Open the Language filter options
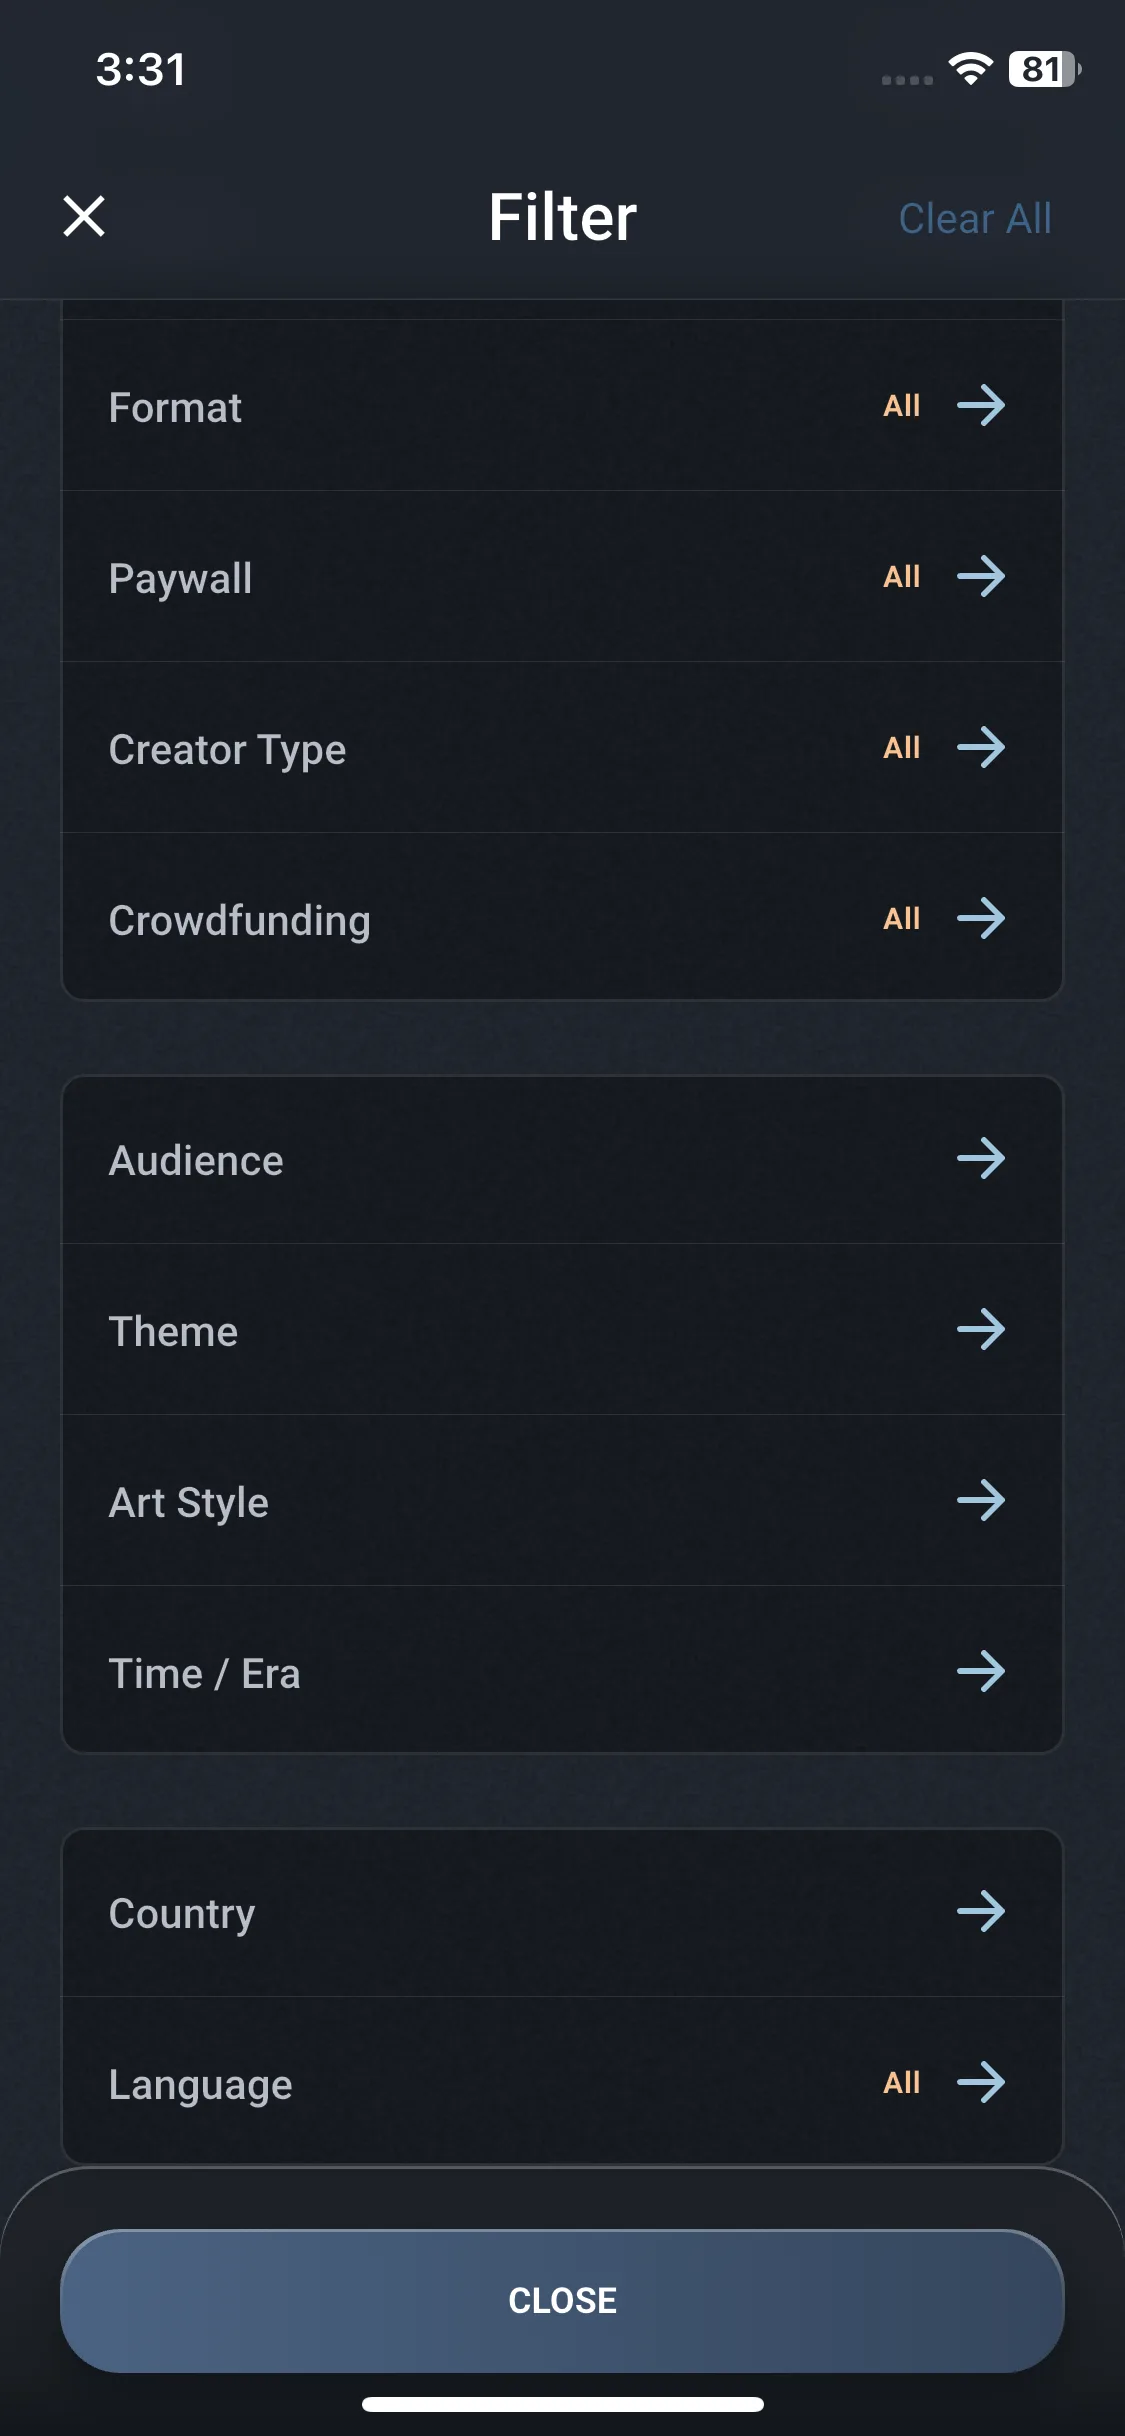 pyautogui.click(x=980, y=2083)
